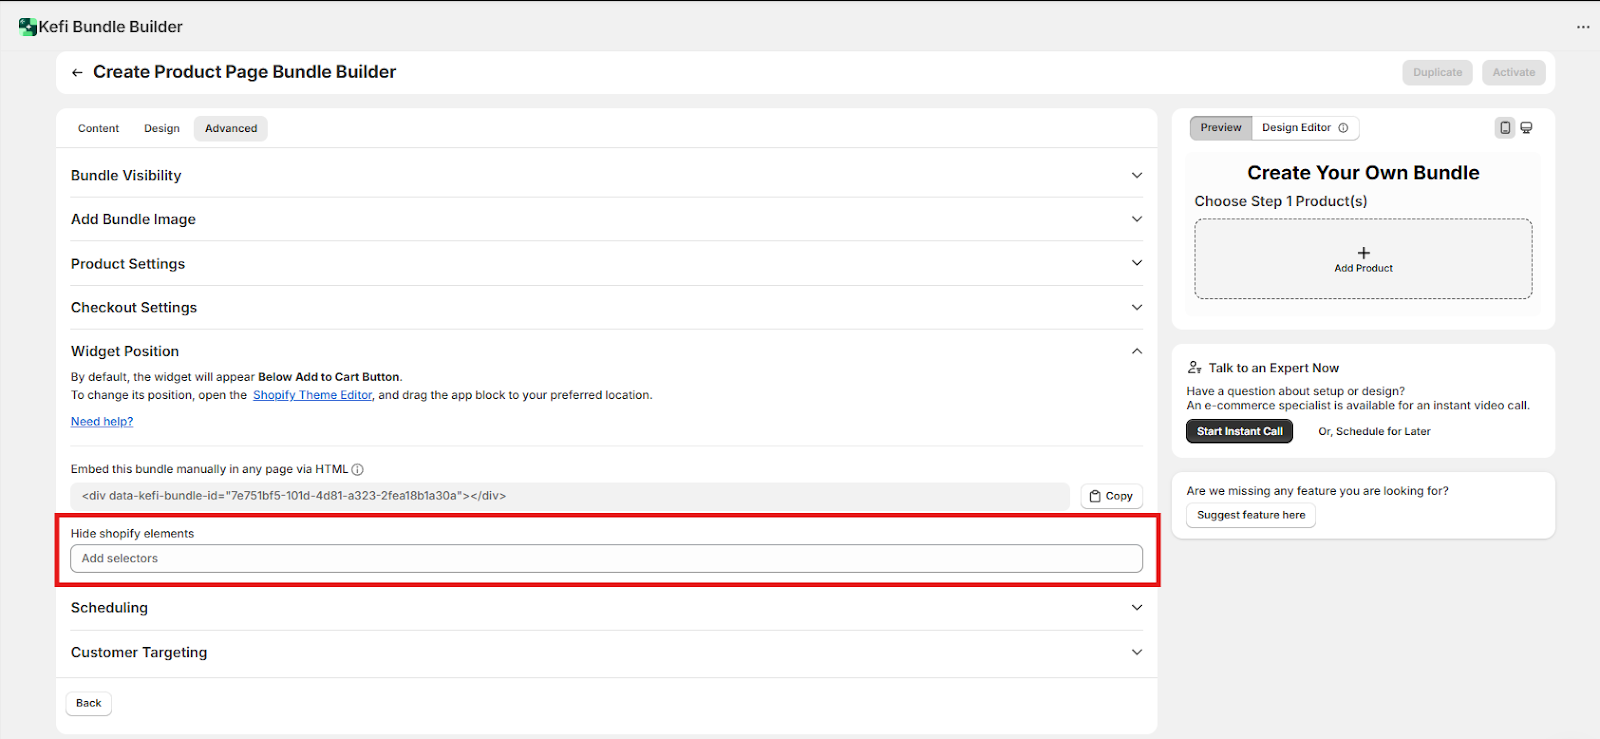1600x739 pixels.
Task: Open the Shopify Theme Editor link
Action: [312, 396]
